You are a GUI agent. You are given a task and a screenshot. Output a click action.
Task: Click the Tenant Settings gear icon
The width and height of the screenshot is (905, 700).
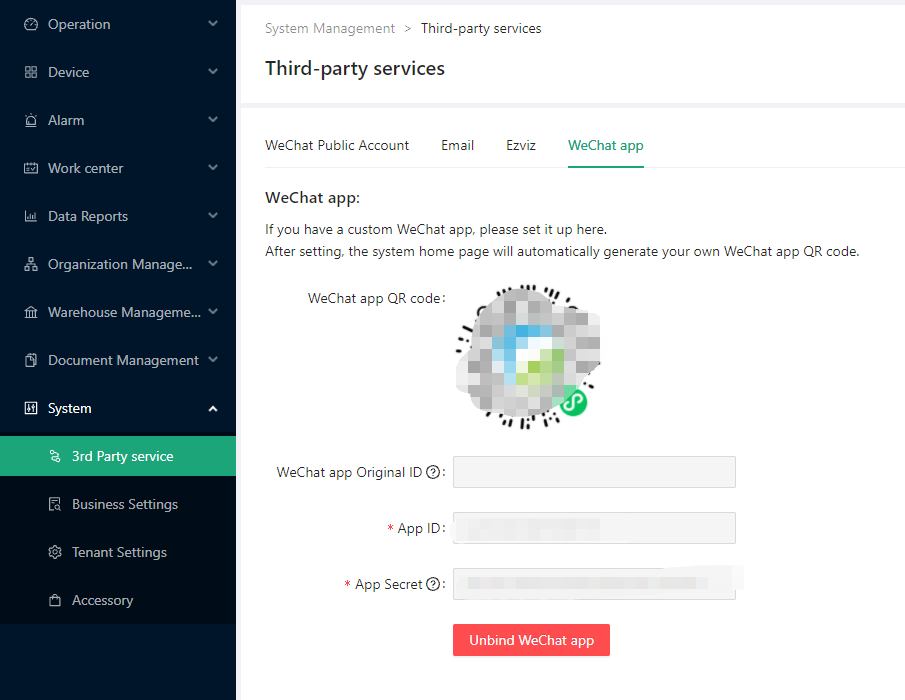pos(55,552)
